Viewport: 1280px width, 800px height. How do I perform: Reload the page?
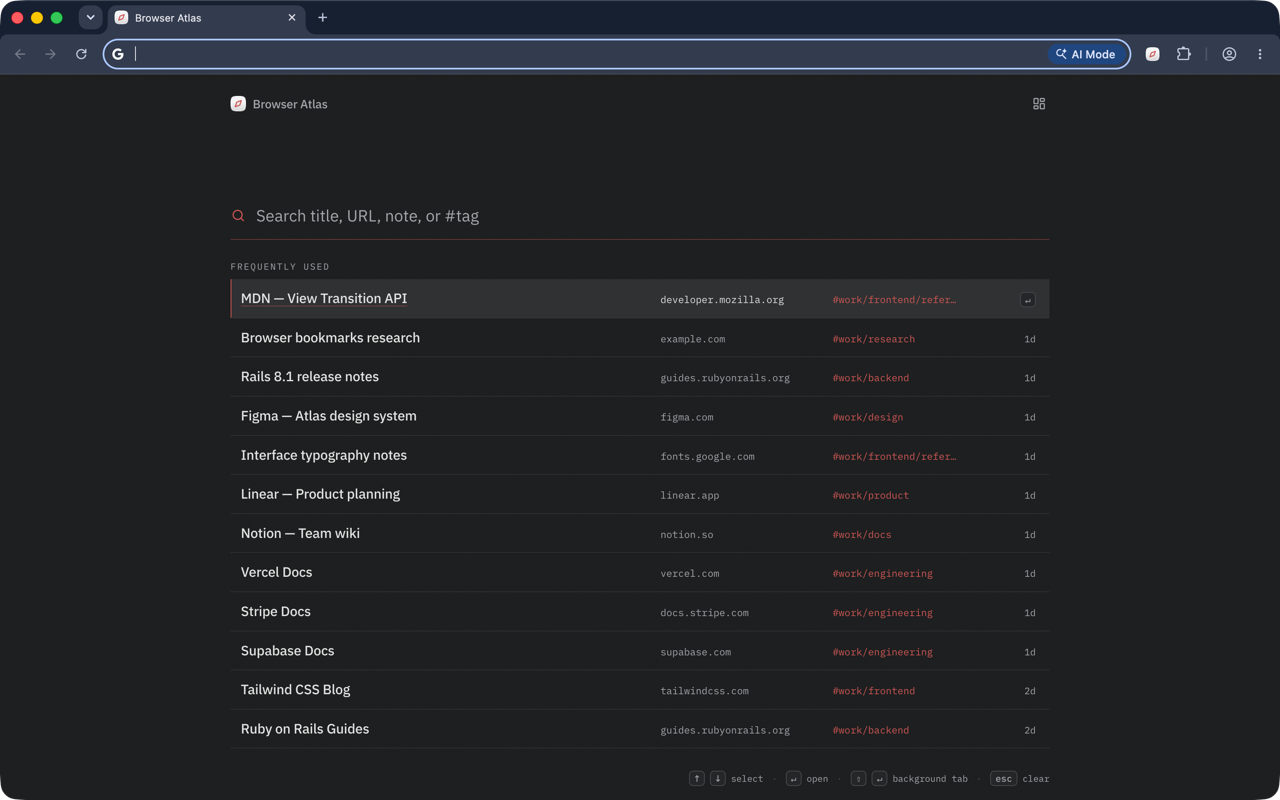click(x=81, y=54)
